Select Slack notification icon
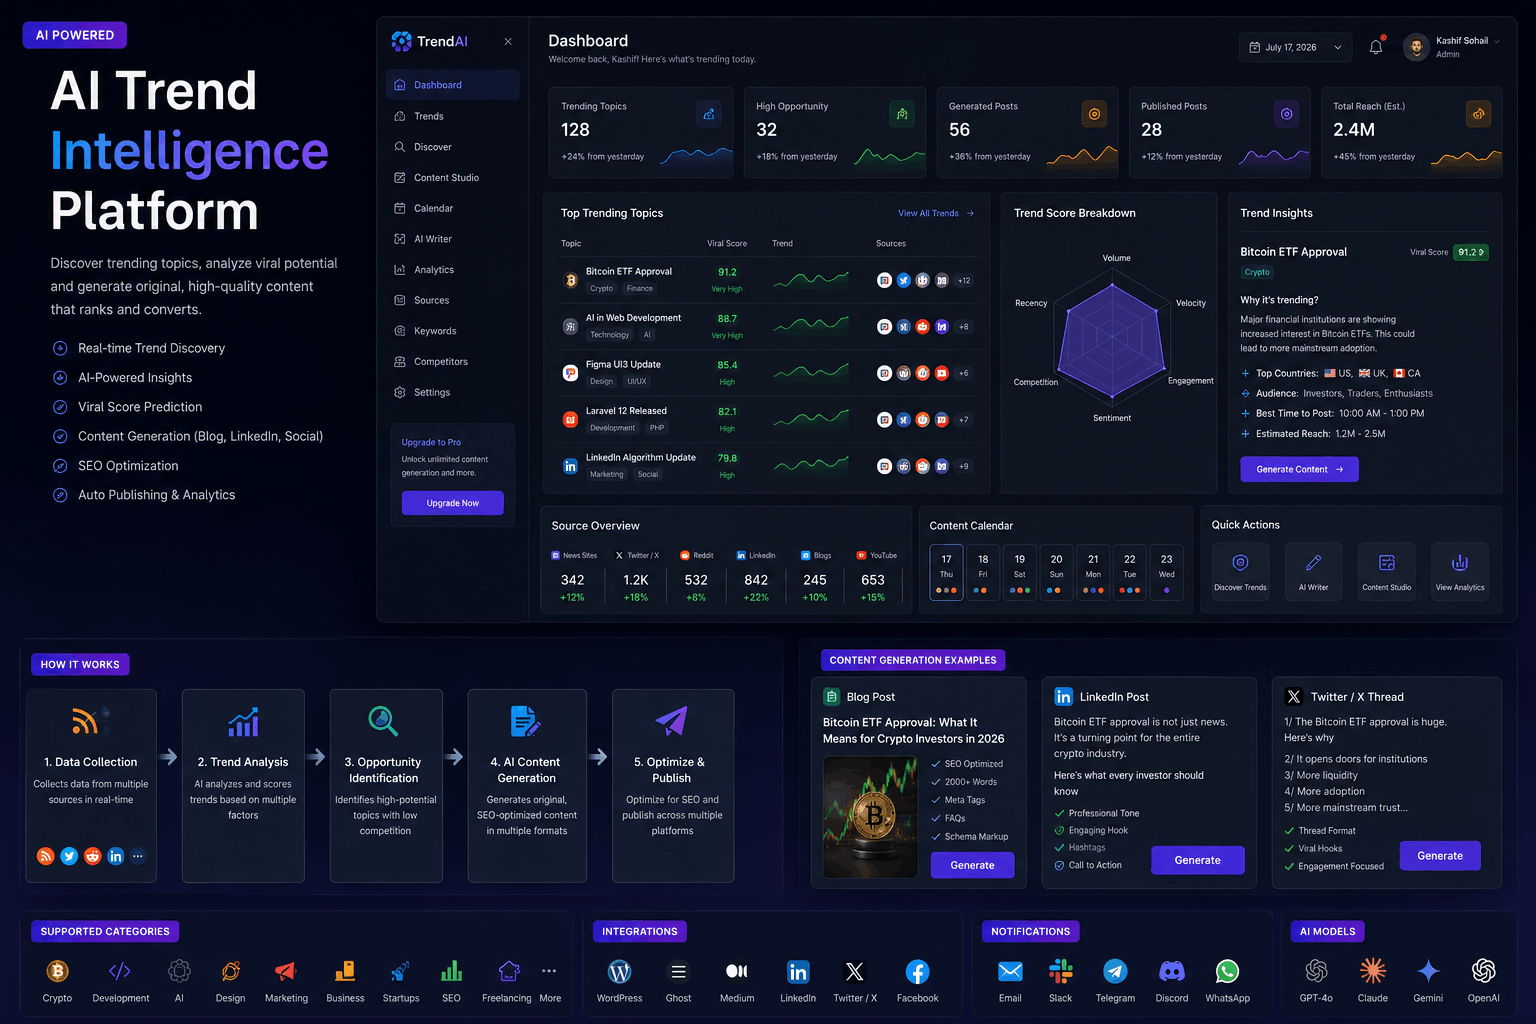The width and height of the screenshot is (1536, 1024). pos(1060,971)
